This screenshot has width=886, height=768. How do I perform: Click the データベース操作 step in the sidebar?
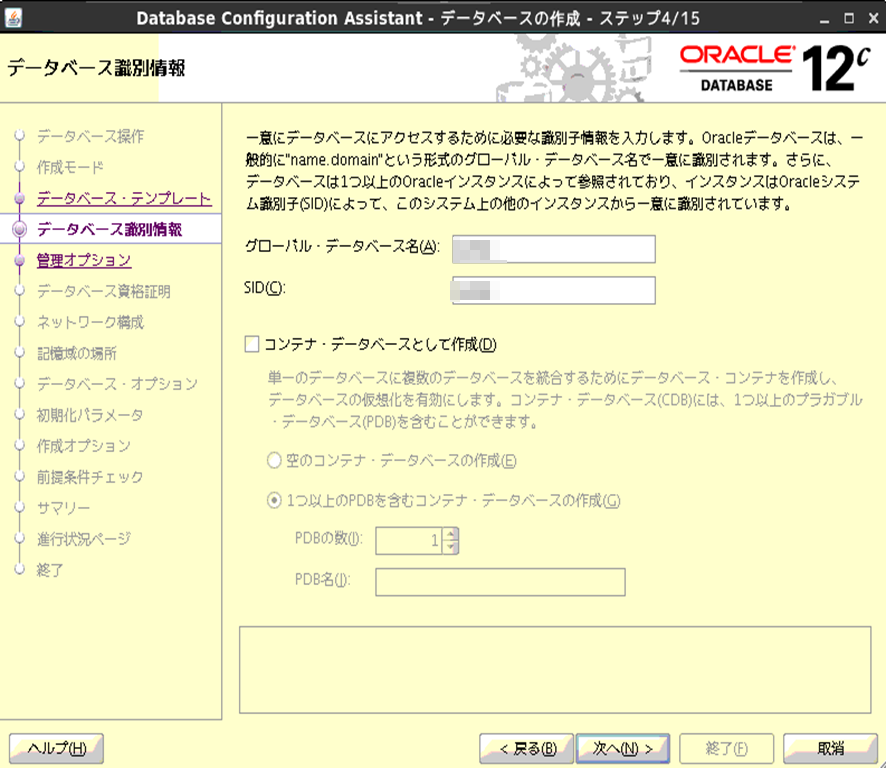click(x=90, y=136)
